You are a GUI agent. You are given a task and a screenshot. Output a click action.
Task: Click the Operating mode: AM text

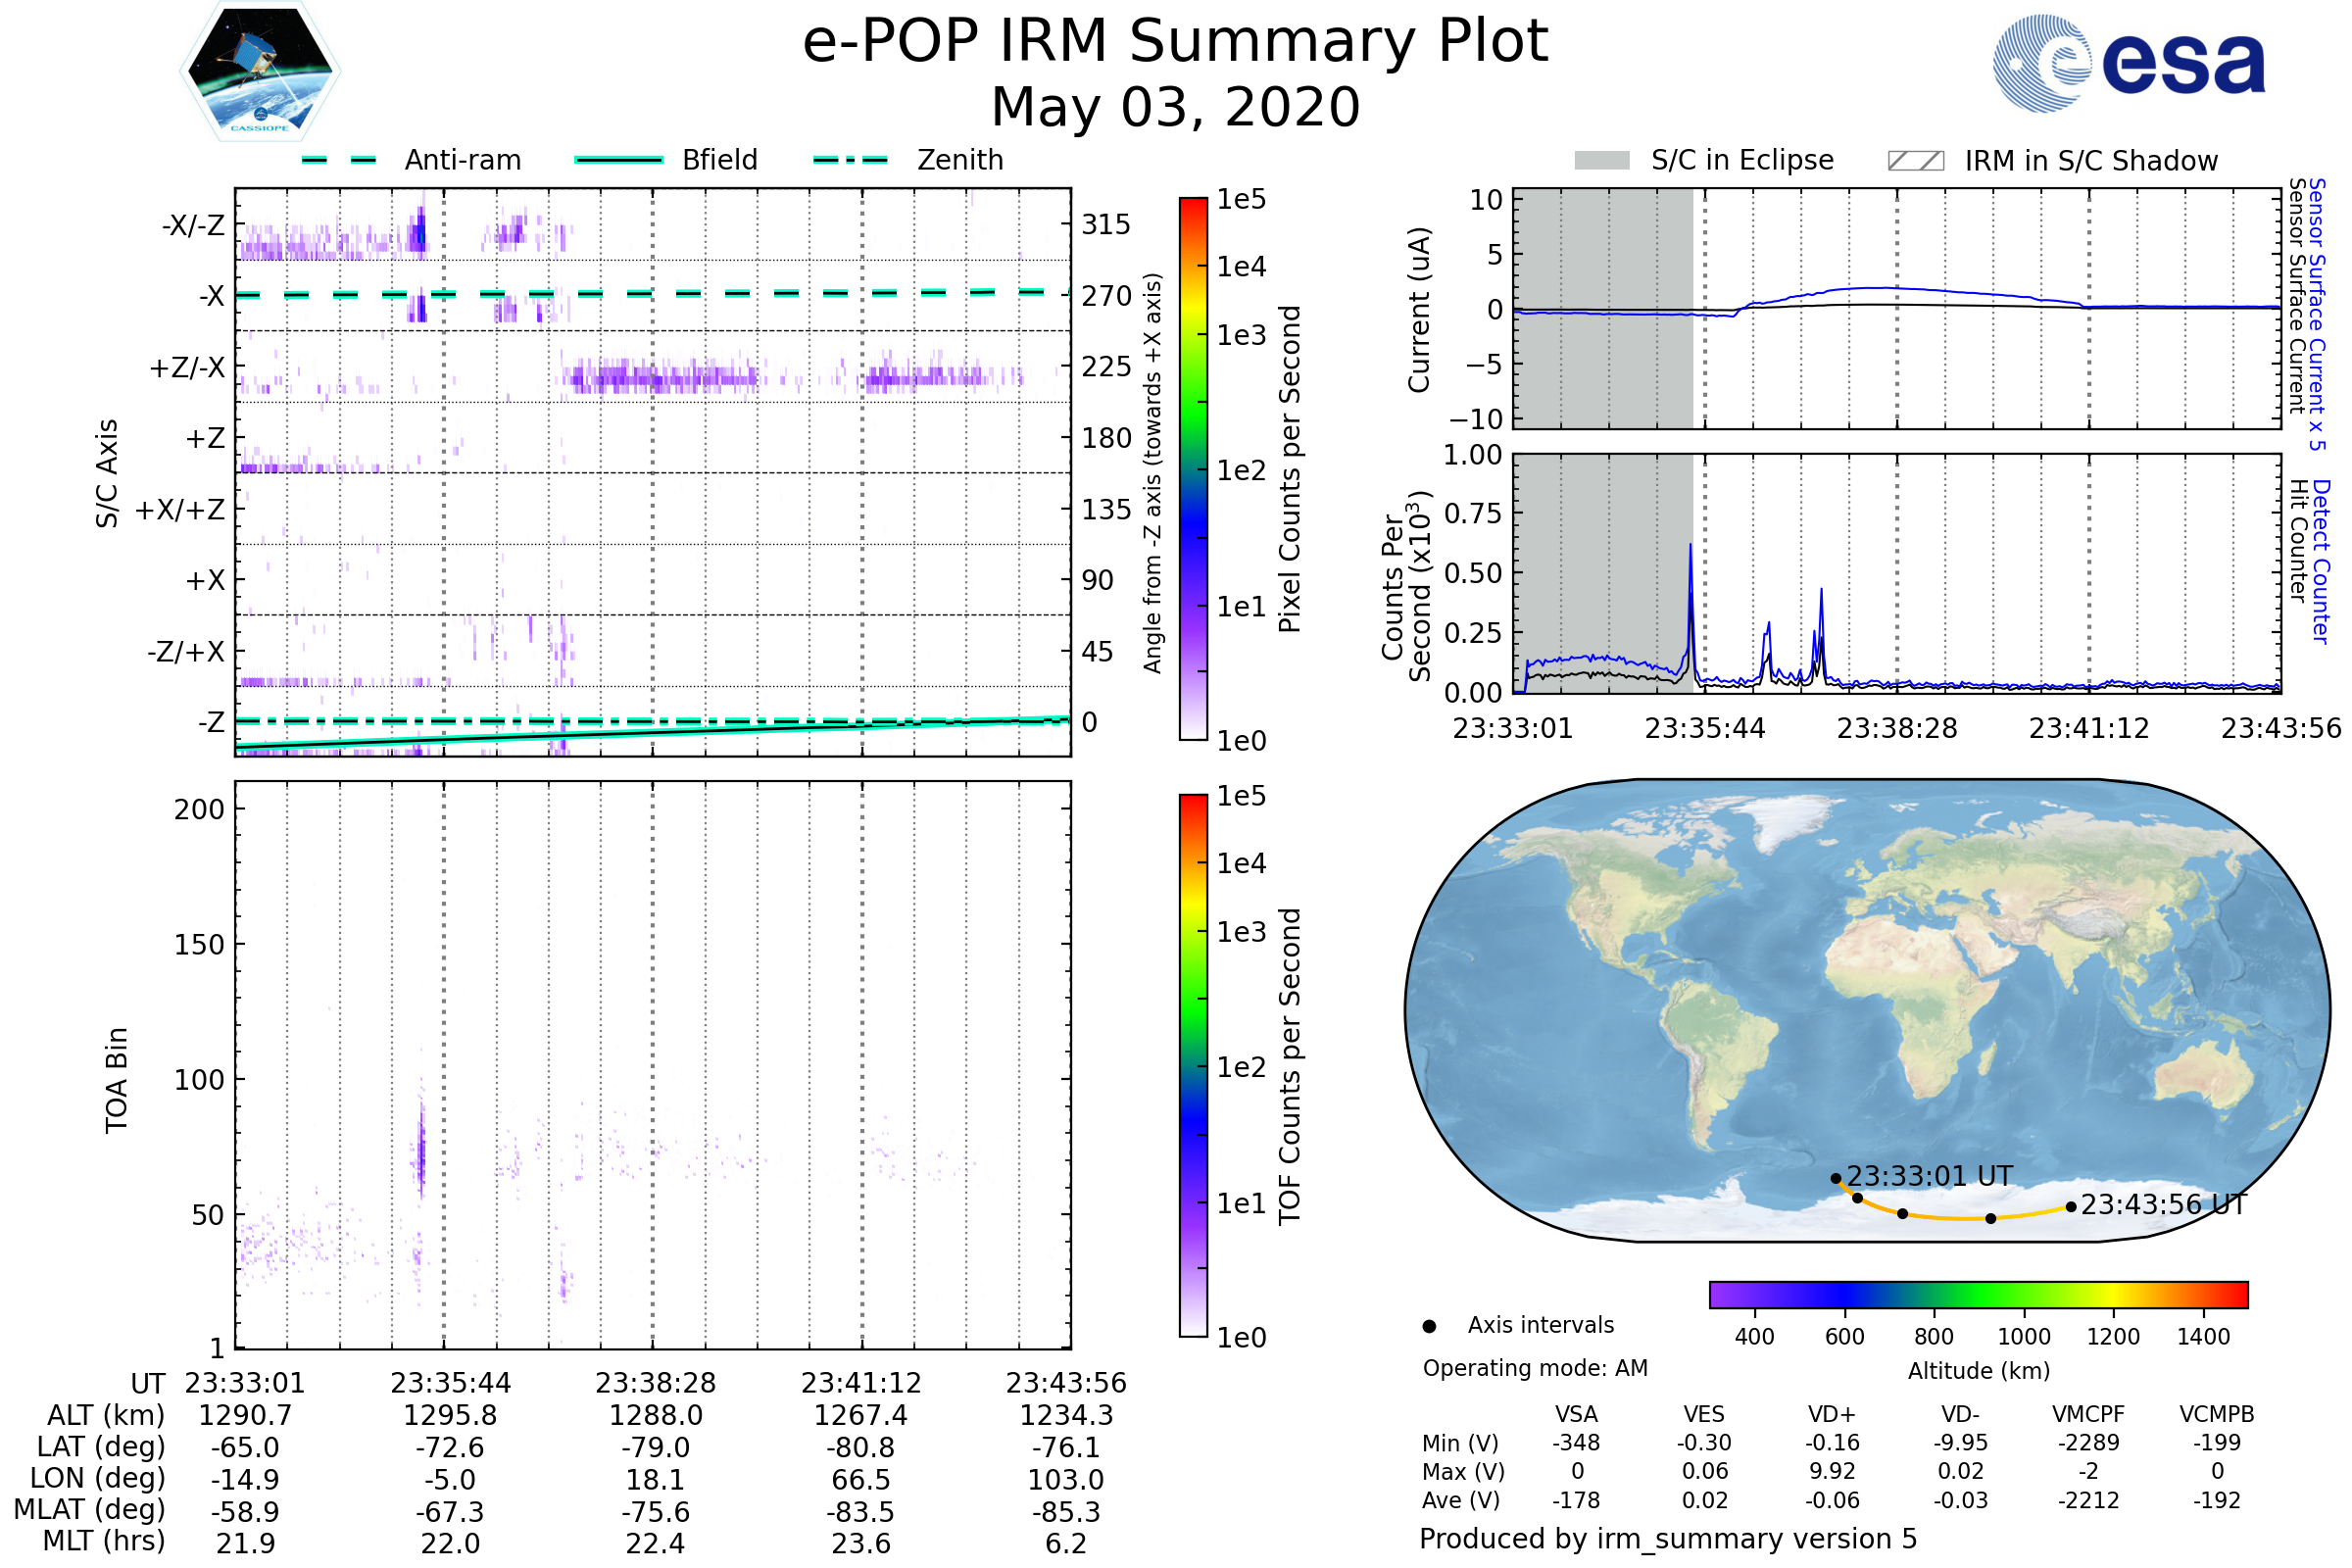pyautogui.click(x=1535, y=1369)
